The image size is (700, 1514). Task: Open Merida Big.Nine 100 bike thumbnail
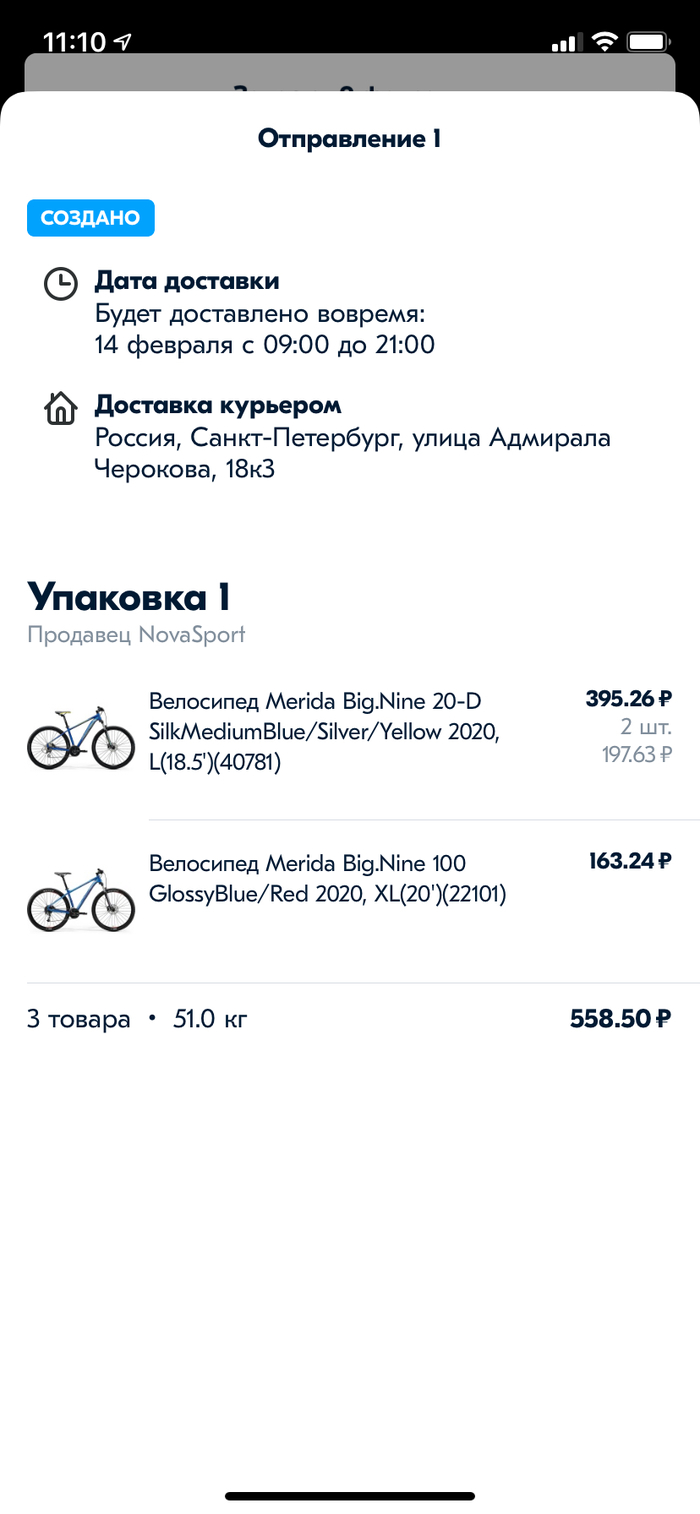pos(80,900)
